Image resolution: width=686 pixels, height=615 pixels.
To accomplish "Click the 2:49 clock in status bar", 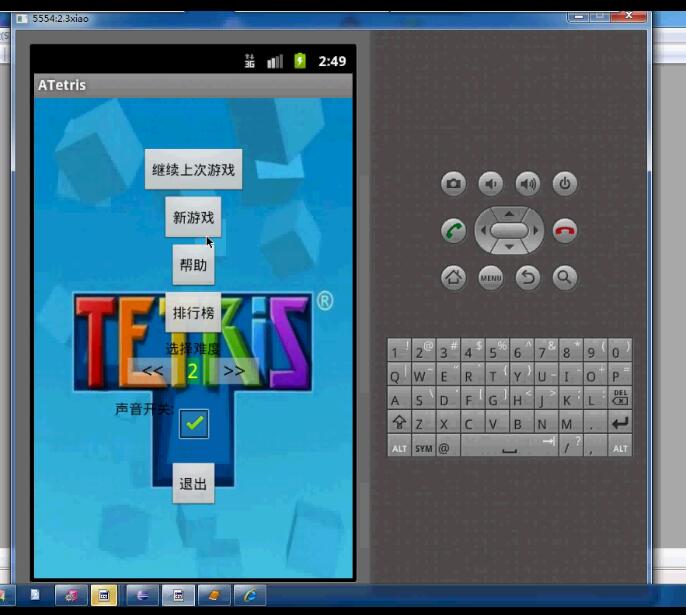I will point(332,61).
